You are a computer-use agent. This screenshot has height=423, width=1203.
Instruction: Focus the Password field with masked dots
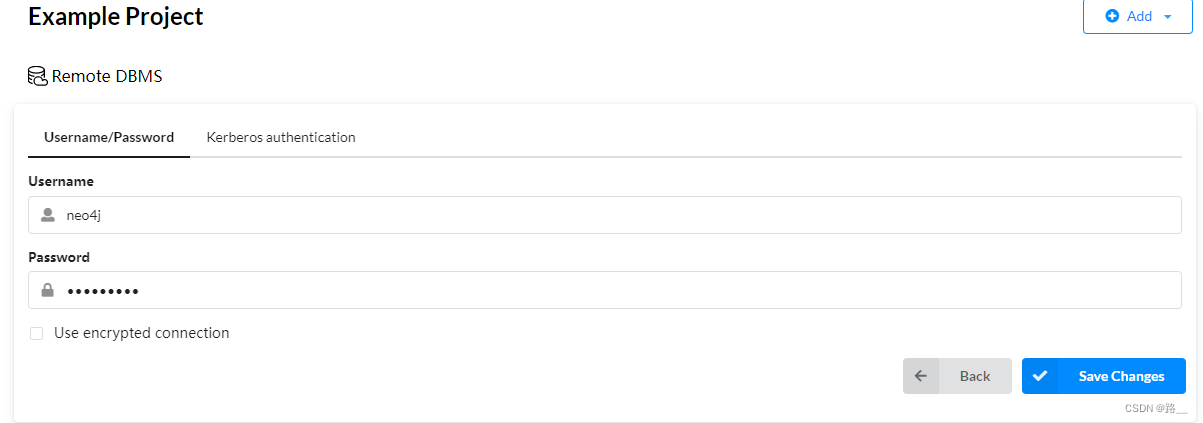tap(605, 290)
